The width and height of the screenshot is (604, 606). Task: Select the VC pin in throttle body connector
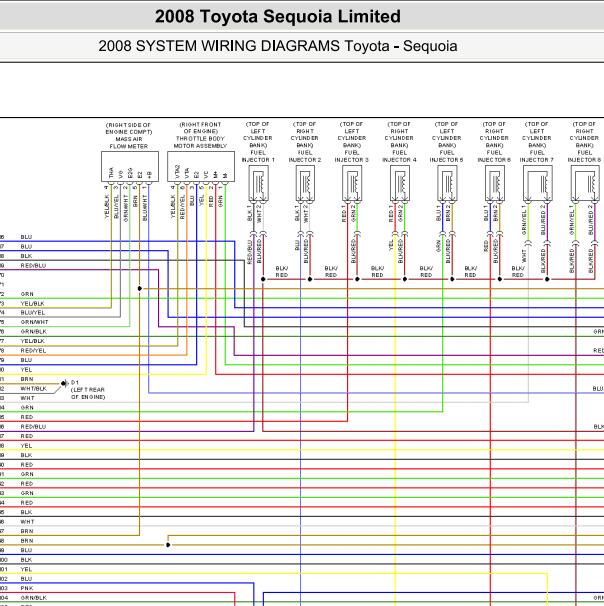(206, 174)
